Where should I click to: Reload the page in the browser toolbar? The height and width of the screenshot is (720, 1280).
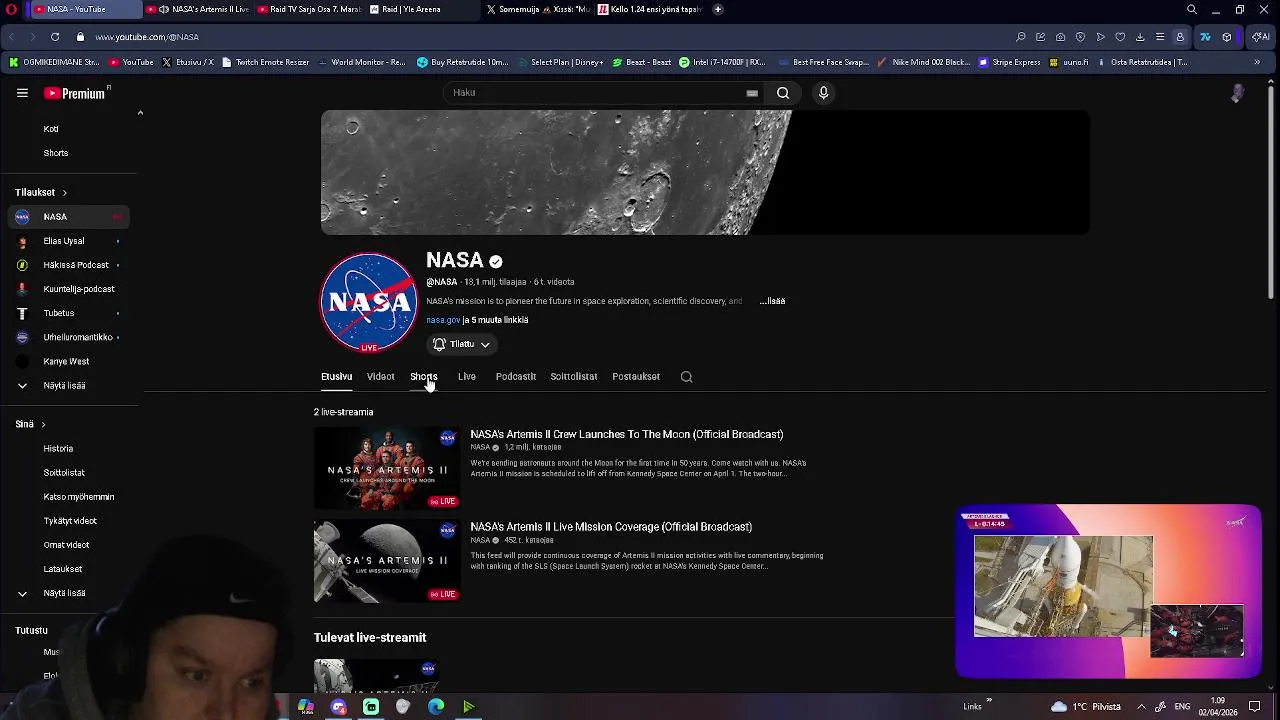click(55, 37)
